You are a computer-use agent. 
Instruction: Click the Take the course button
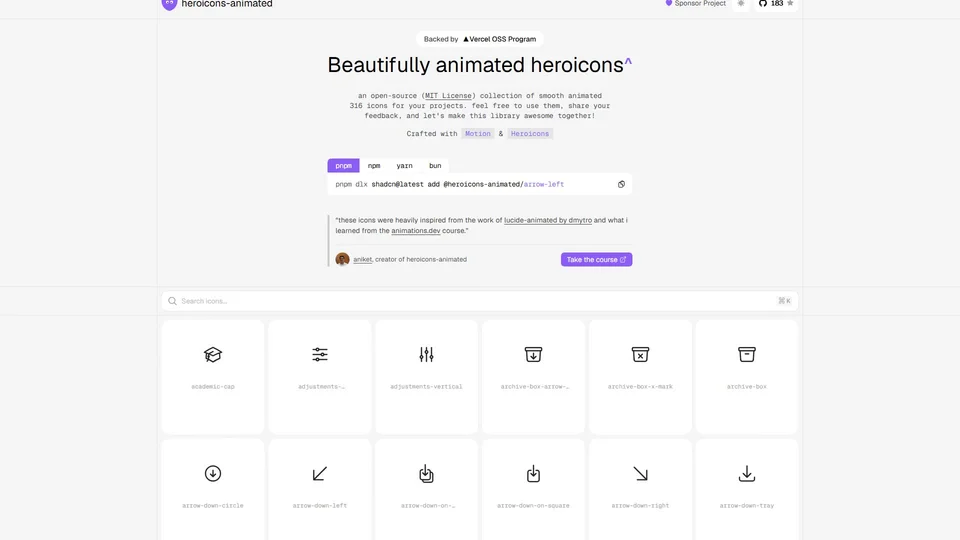click(596, 260)
